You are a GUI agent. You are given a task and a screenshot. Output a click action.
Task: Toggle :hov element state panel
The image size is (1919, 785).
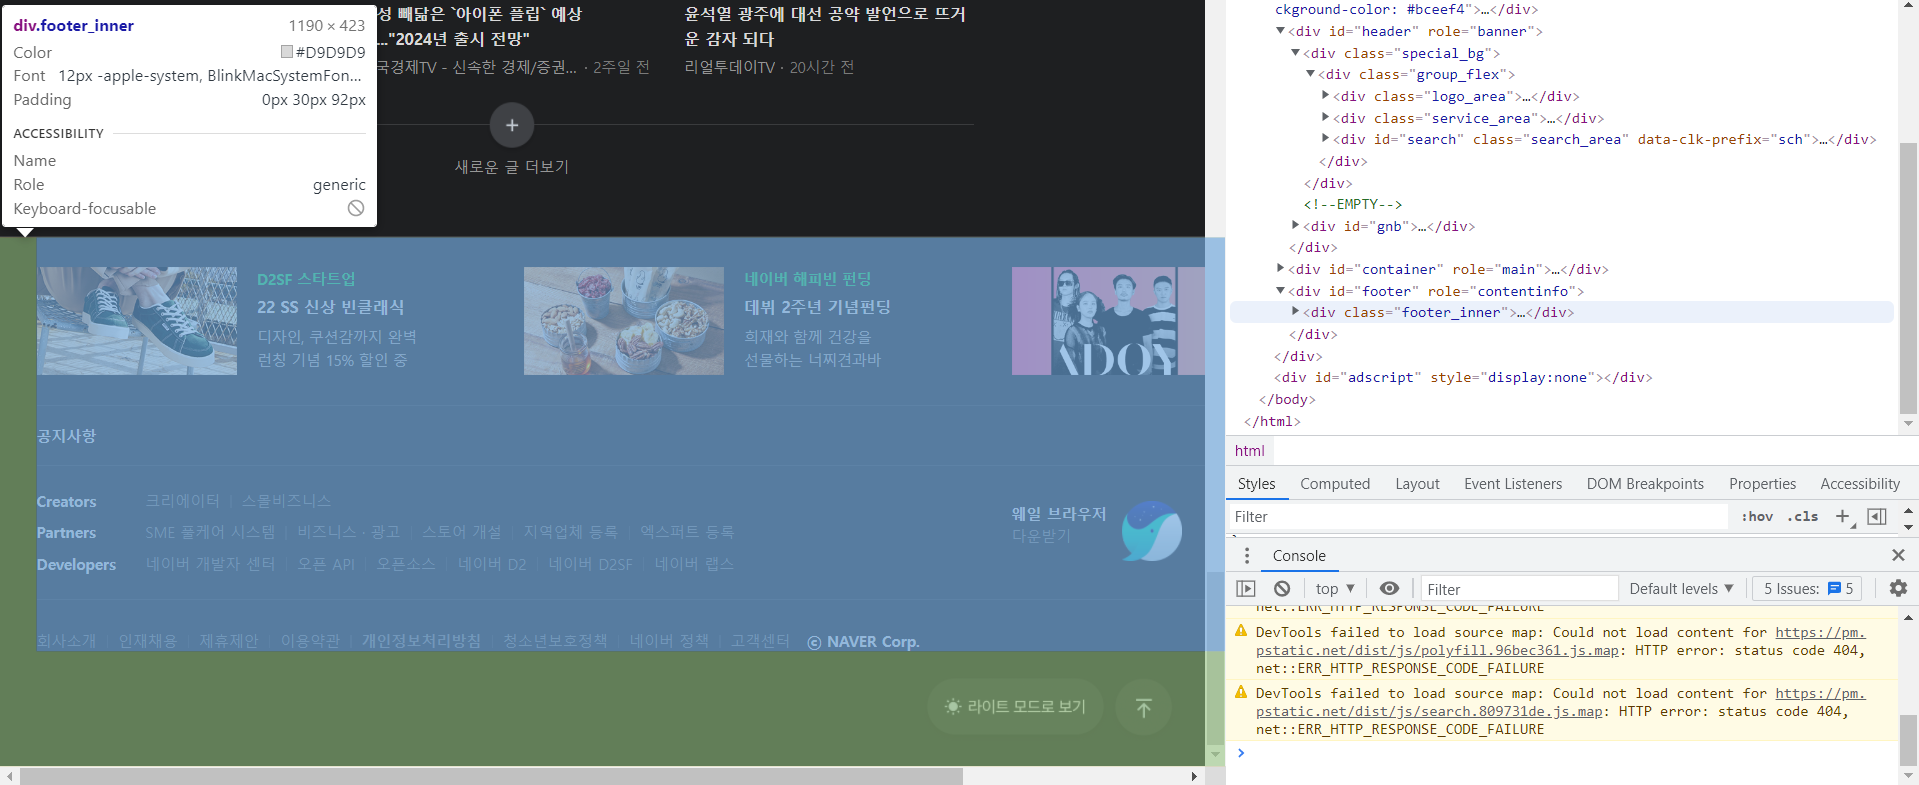[x=1757, y=517]
